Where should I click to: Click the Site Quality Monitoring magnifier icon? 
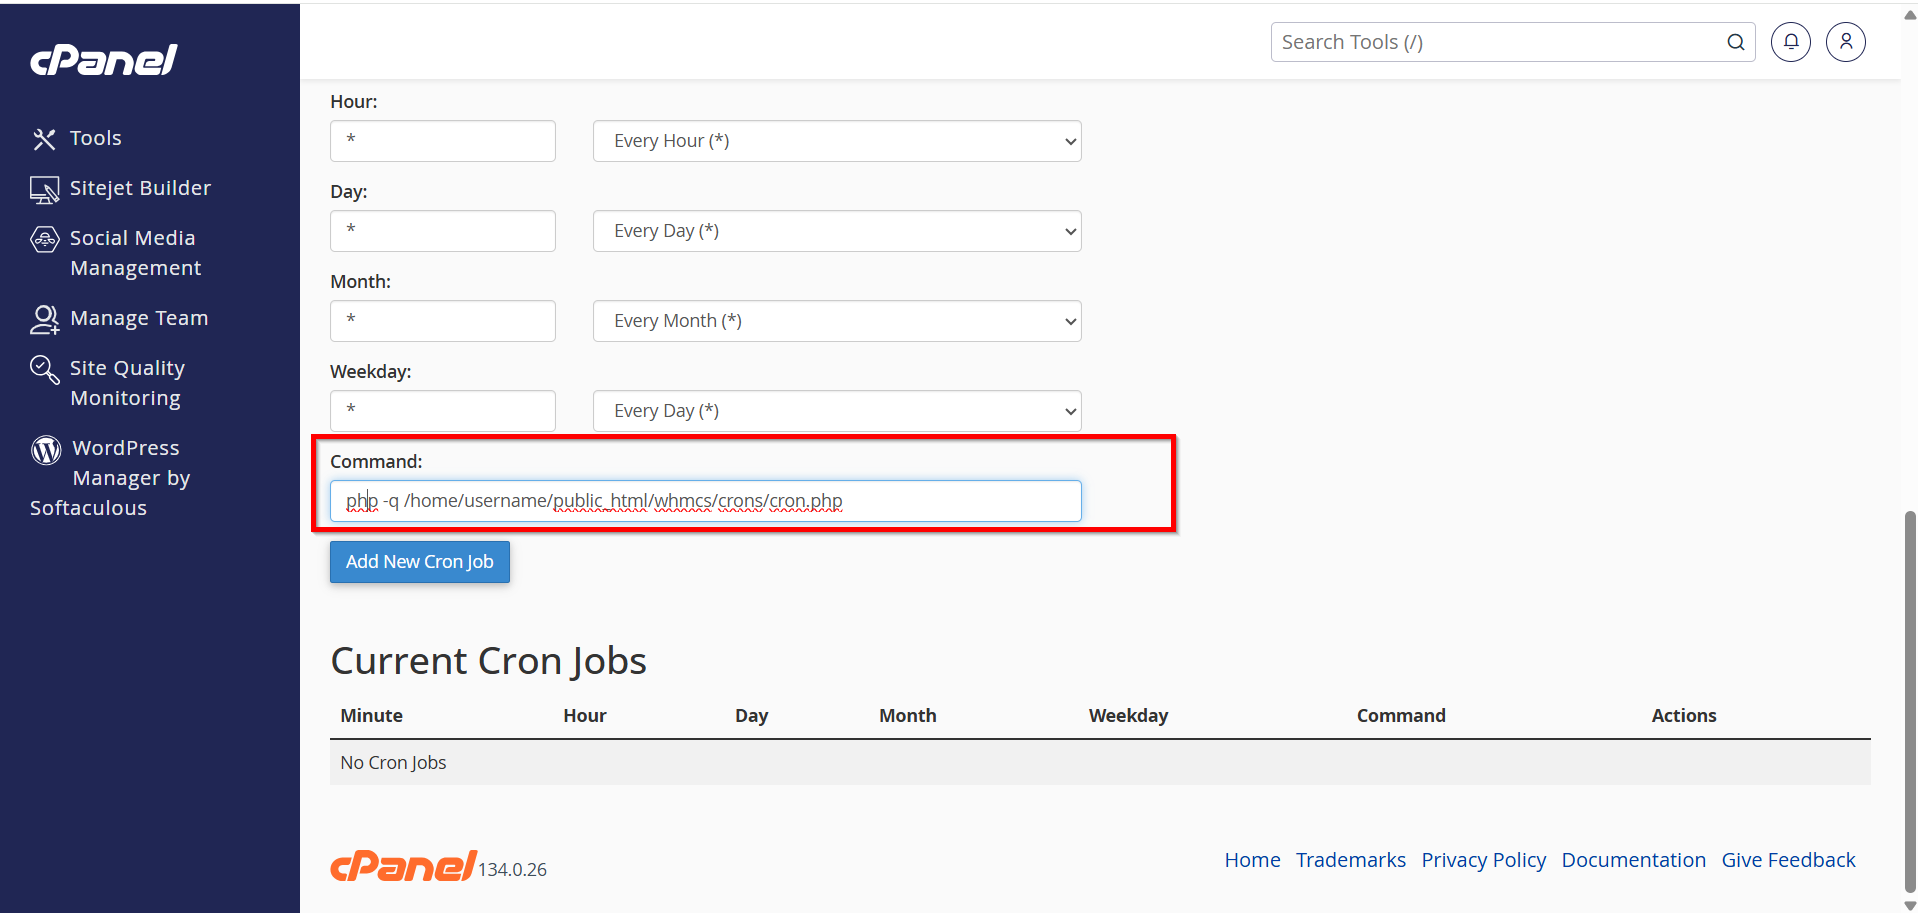tap(45, 369)
